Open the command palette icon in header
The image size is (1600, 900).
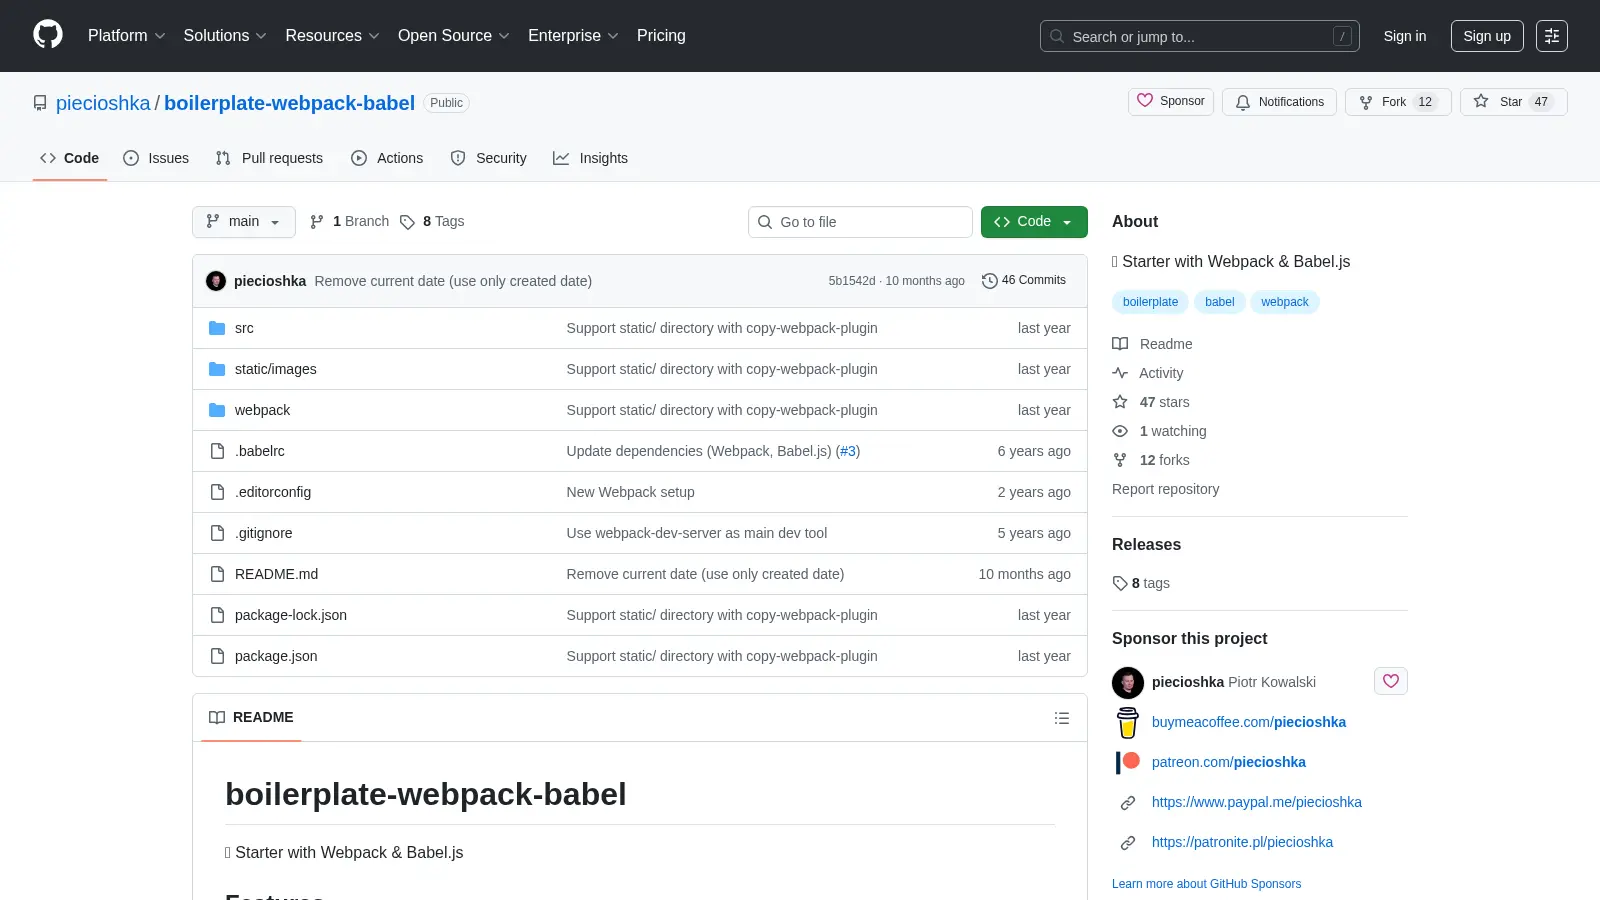(x=1552, y=36)
